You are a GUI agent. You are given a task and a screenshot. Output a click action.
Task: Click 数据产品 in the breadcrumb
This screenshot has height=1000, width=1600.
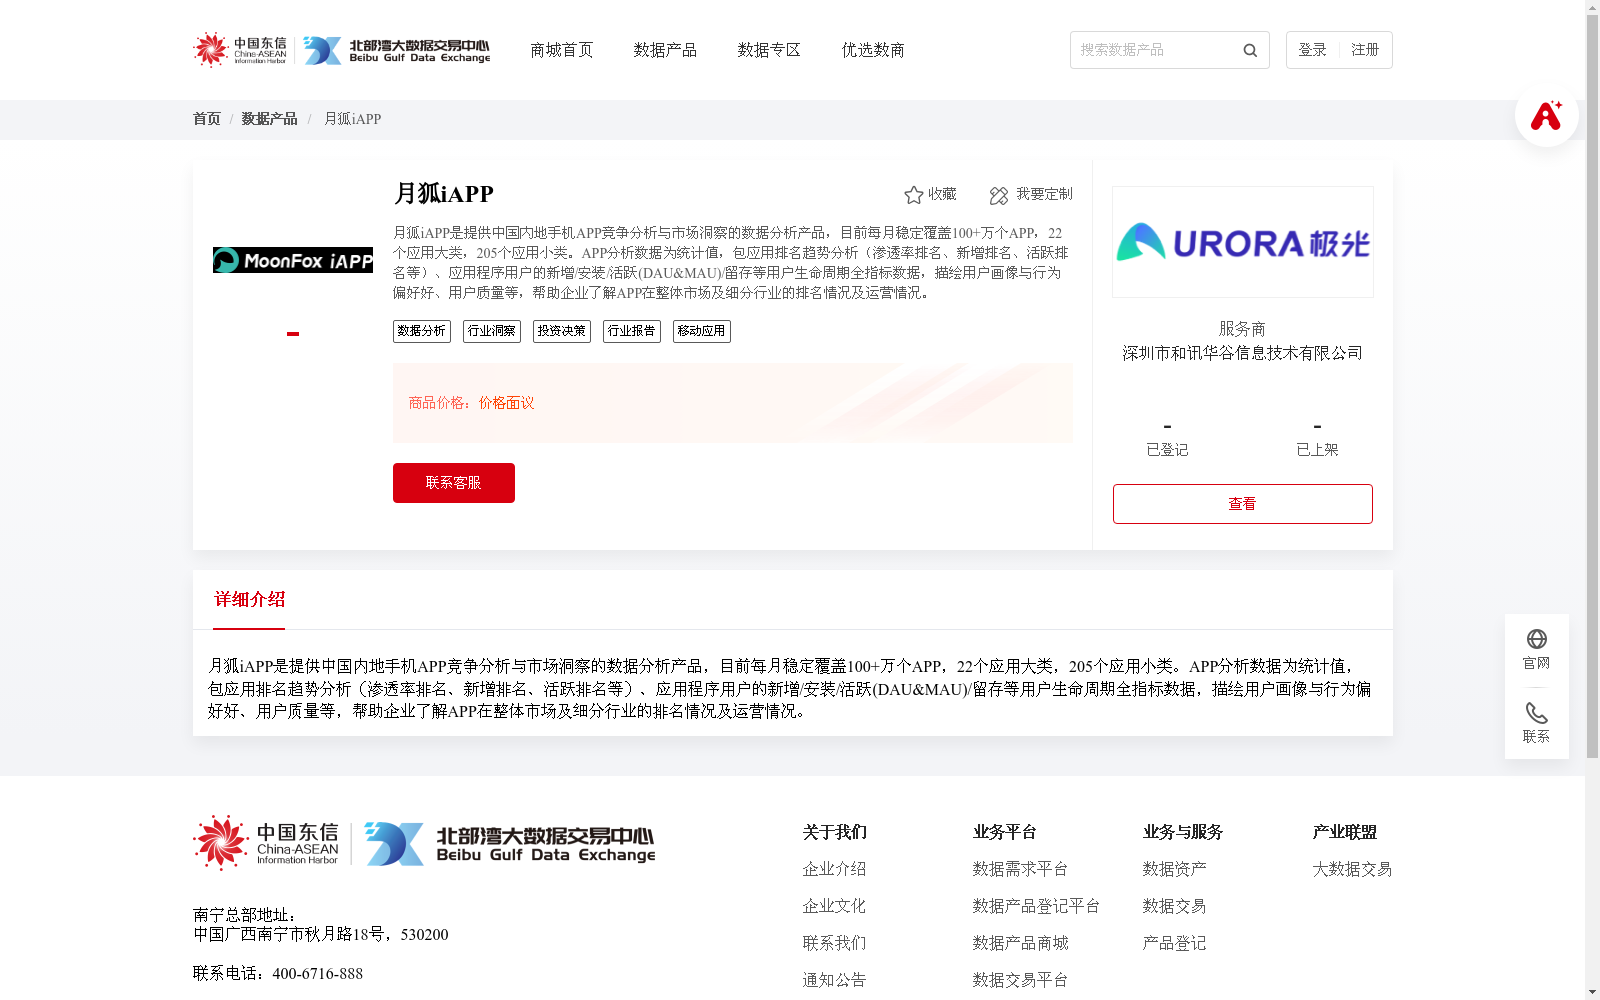point(269,119)
